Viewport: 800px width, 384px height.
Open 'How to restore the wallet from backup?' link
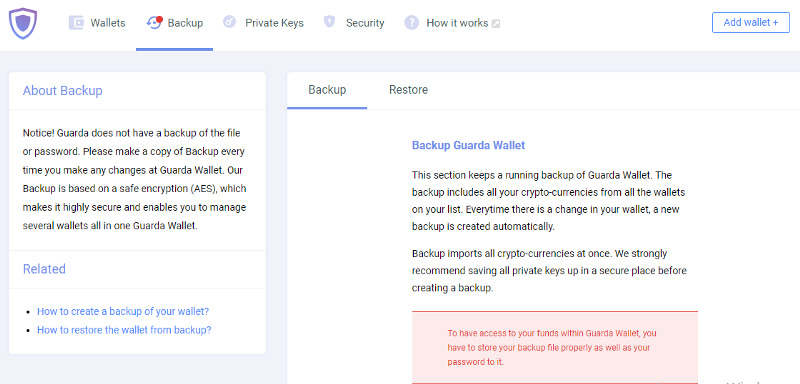pyautogui.click(x=124, y=330)
